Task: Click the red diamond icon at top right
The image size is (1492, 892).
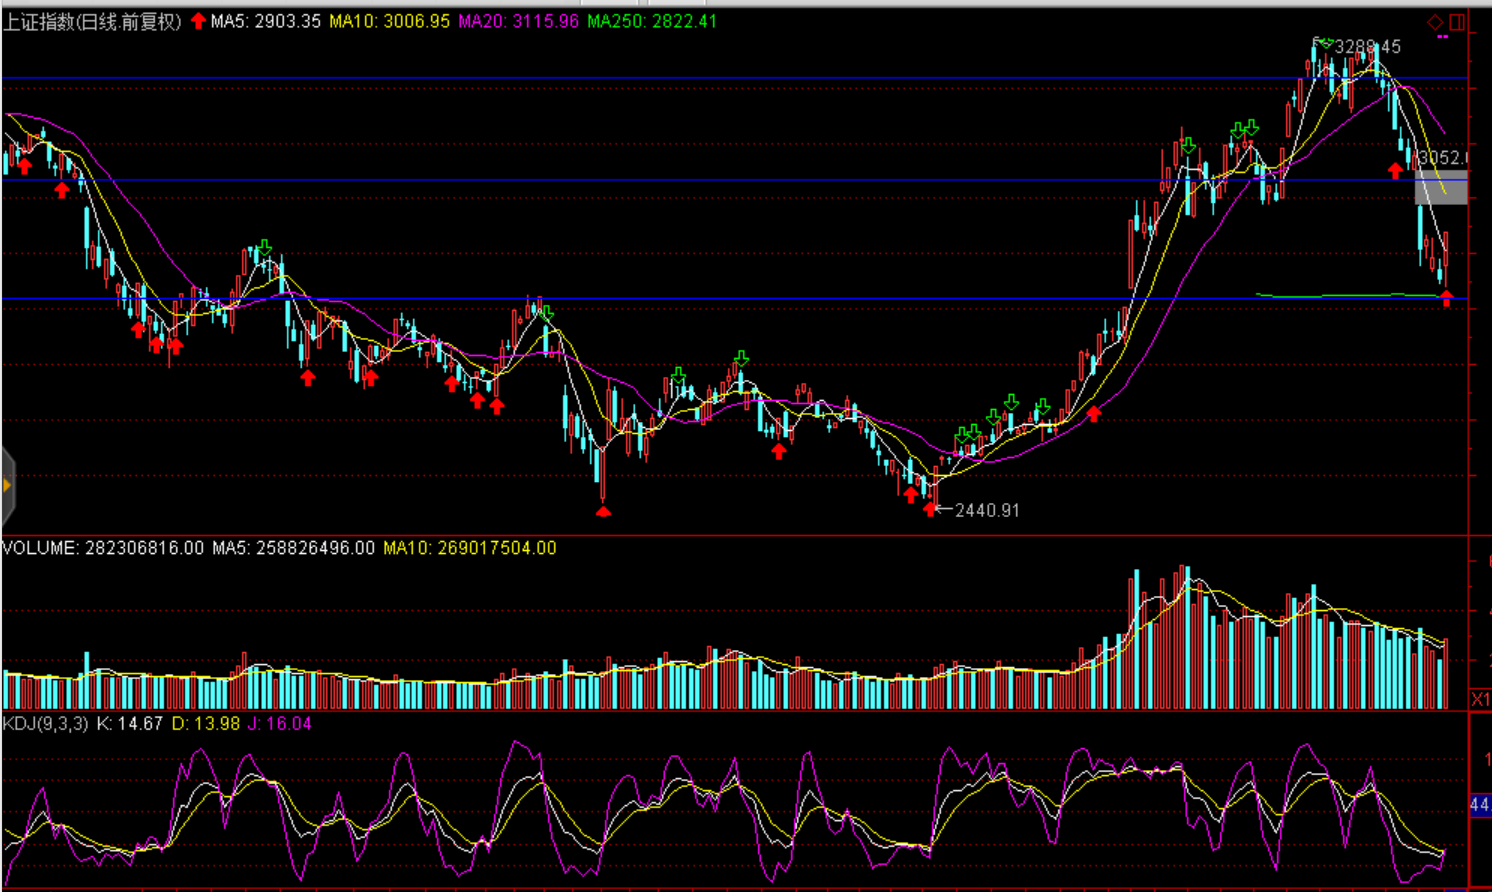Action: click(1435, 22)
